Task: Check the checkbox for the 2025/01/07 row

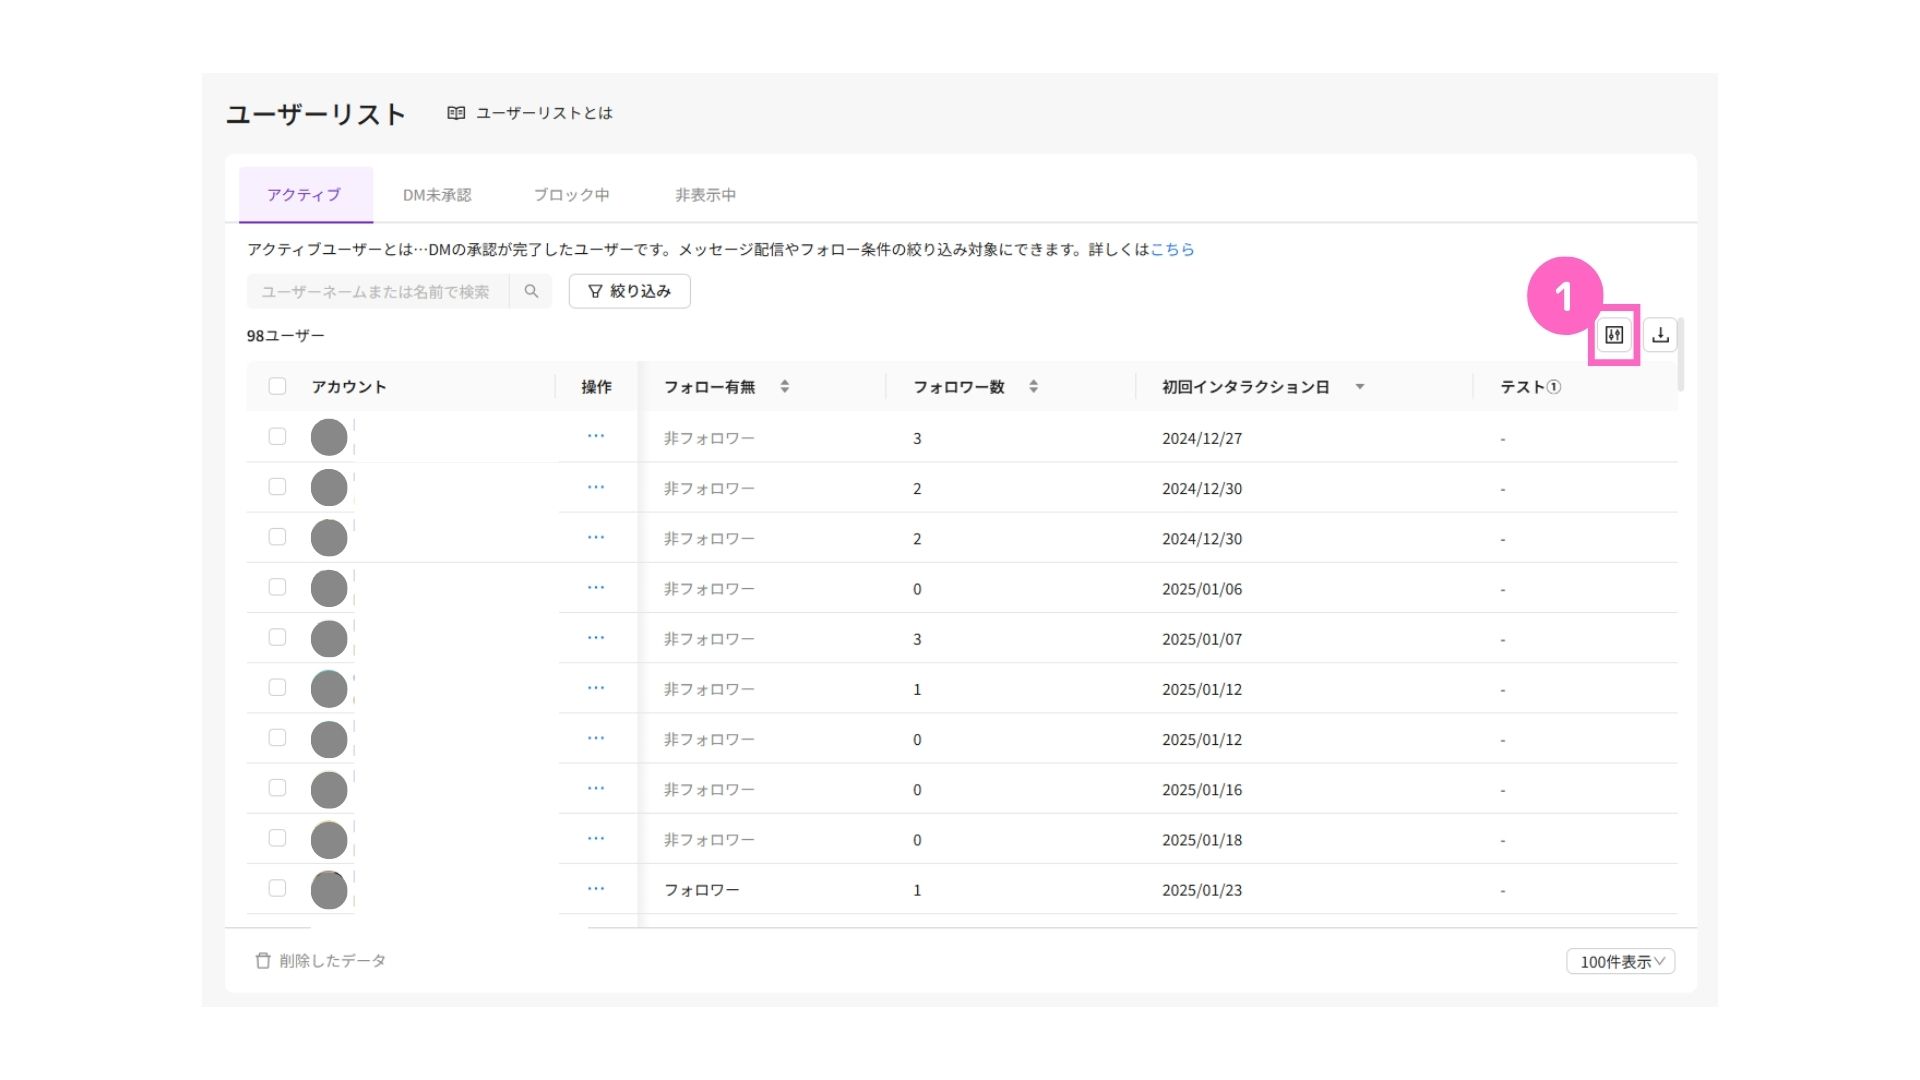Action: 277,637
